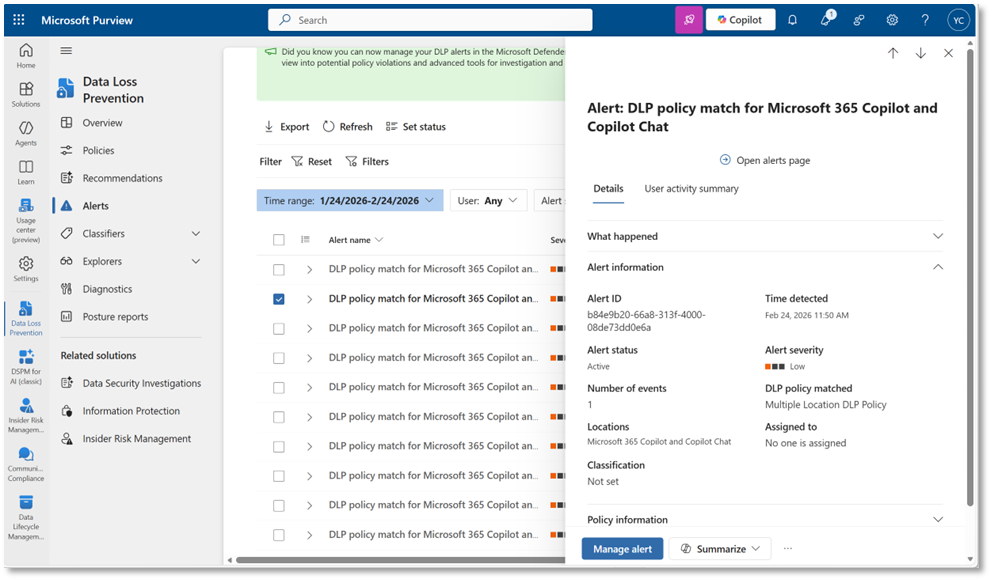Click the top Search field

[x=430, y=20]
